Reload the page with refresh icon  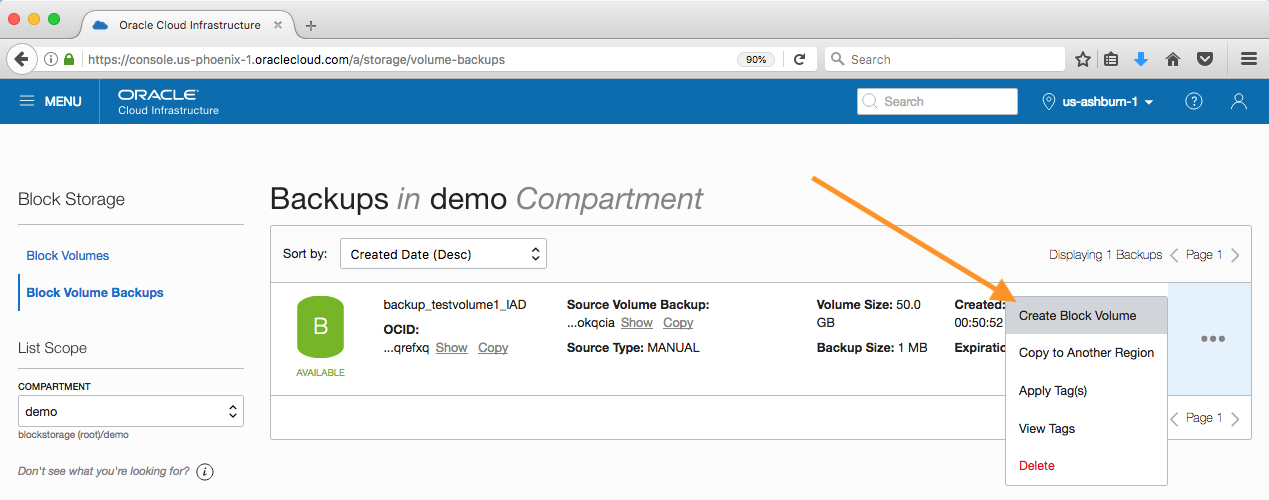click(799, 59)
